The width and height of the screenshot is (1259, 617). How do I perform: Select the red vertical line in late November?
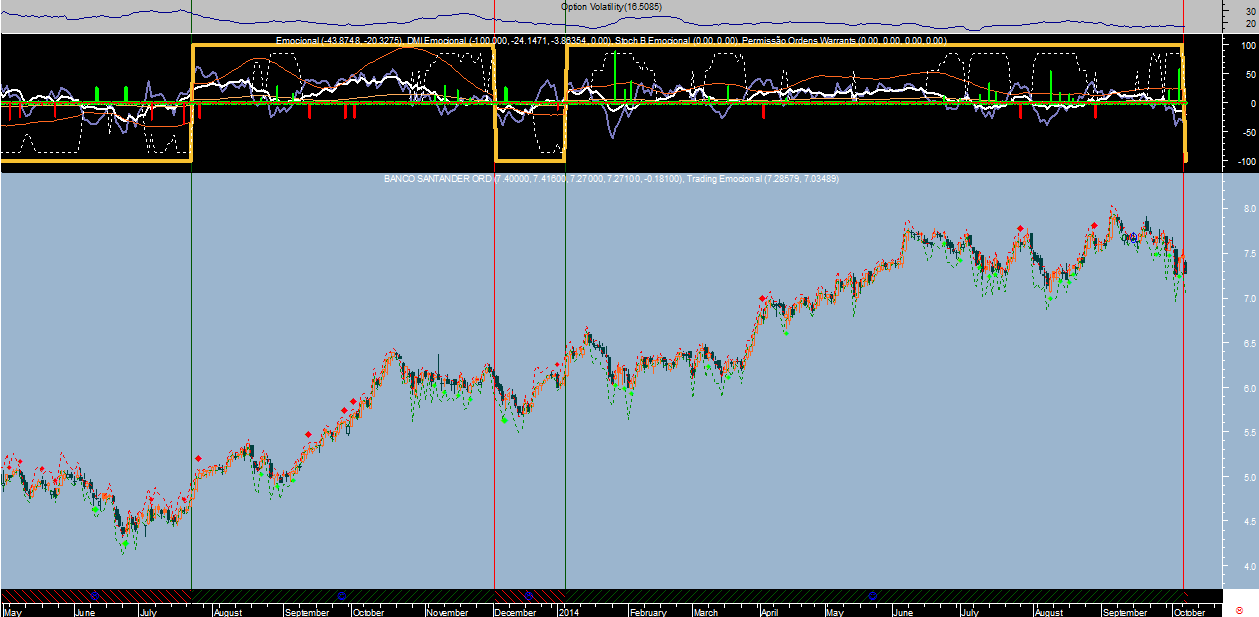[x=495, y=300]
